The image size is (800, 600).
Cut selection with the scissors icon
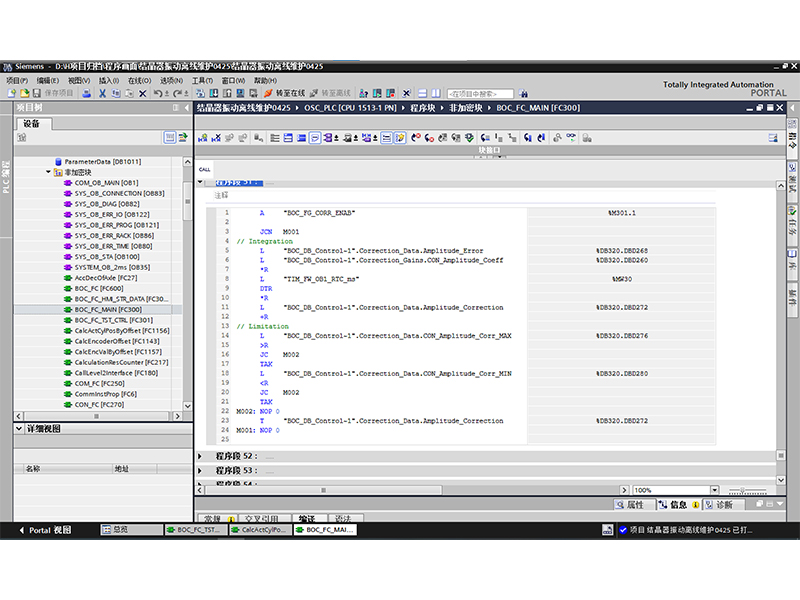point(103,93)
